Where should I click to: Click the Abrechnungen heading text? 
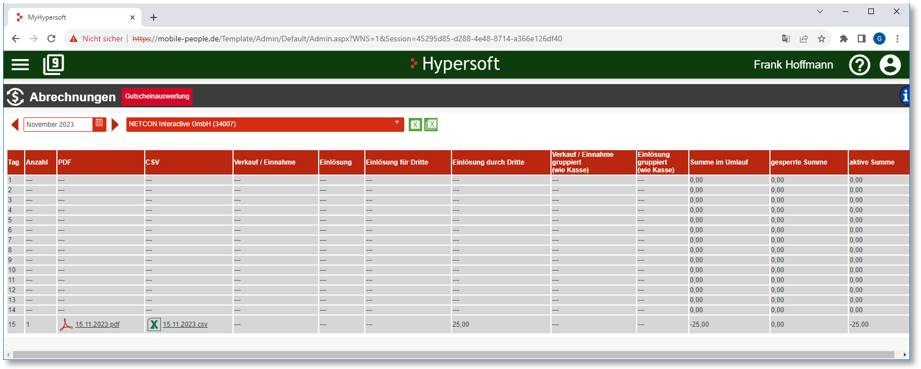[x=73, y=97]
